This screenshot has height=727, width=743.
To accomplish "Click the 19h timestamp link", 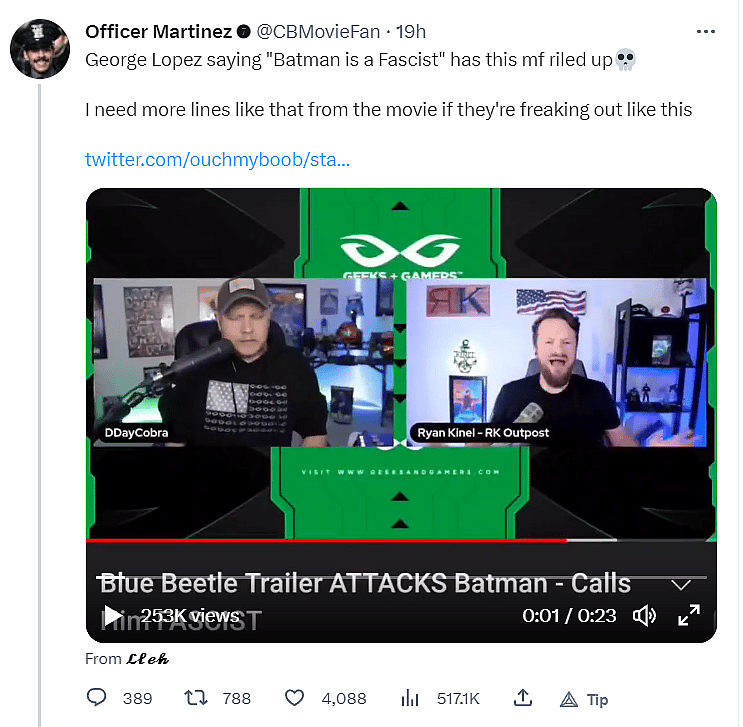I will click(x=410, y=31).
